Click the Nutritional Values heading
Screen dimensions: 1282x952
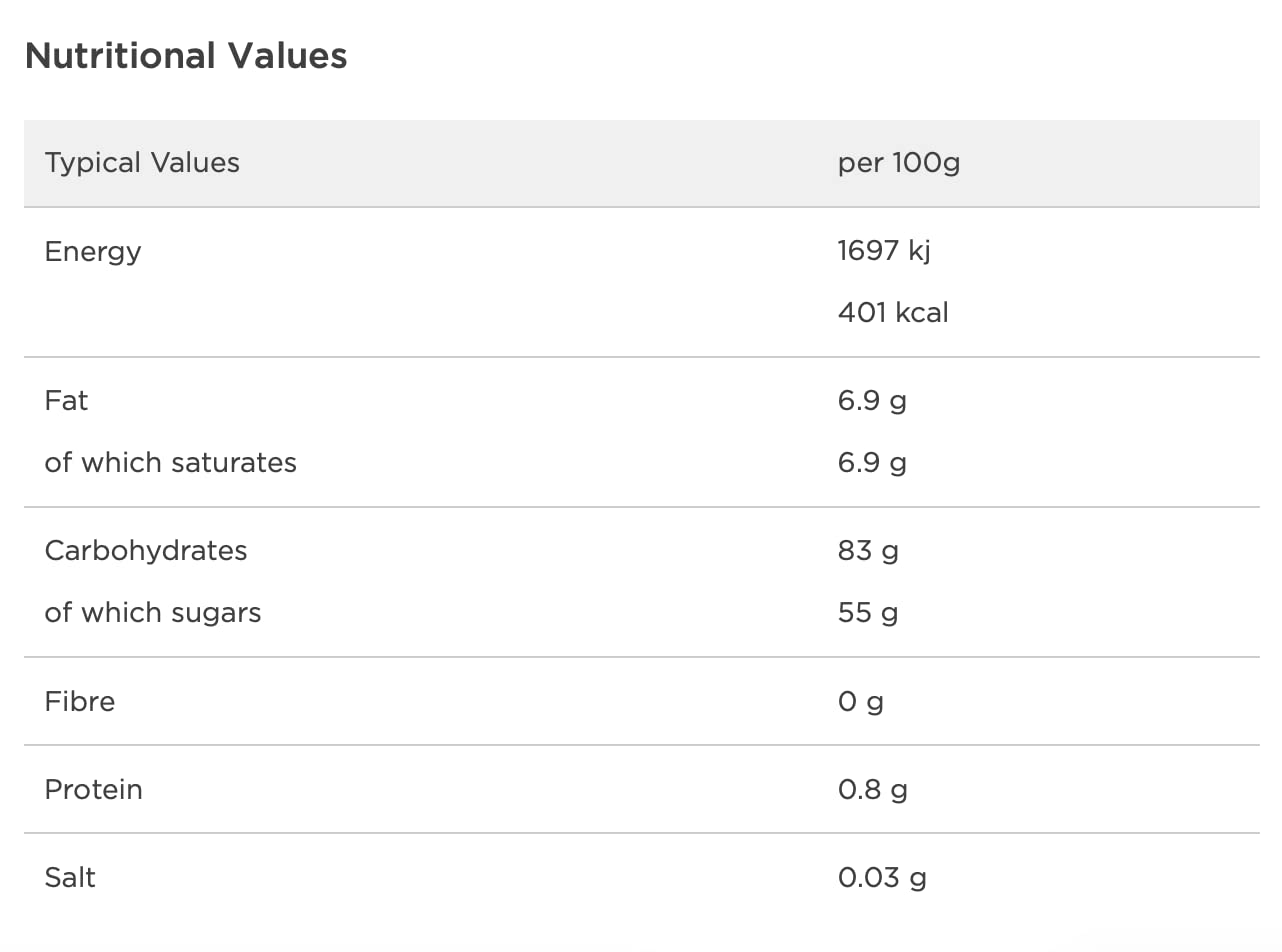(x=186, y=56)
